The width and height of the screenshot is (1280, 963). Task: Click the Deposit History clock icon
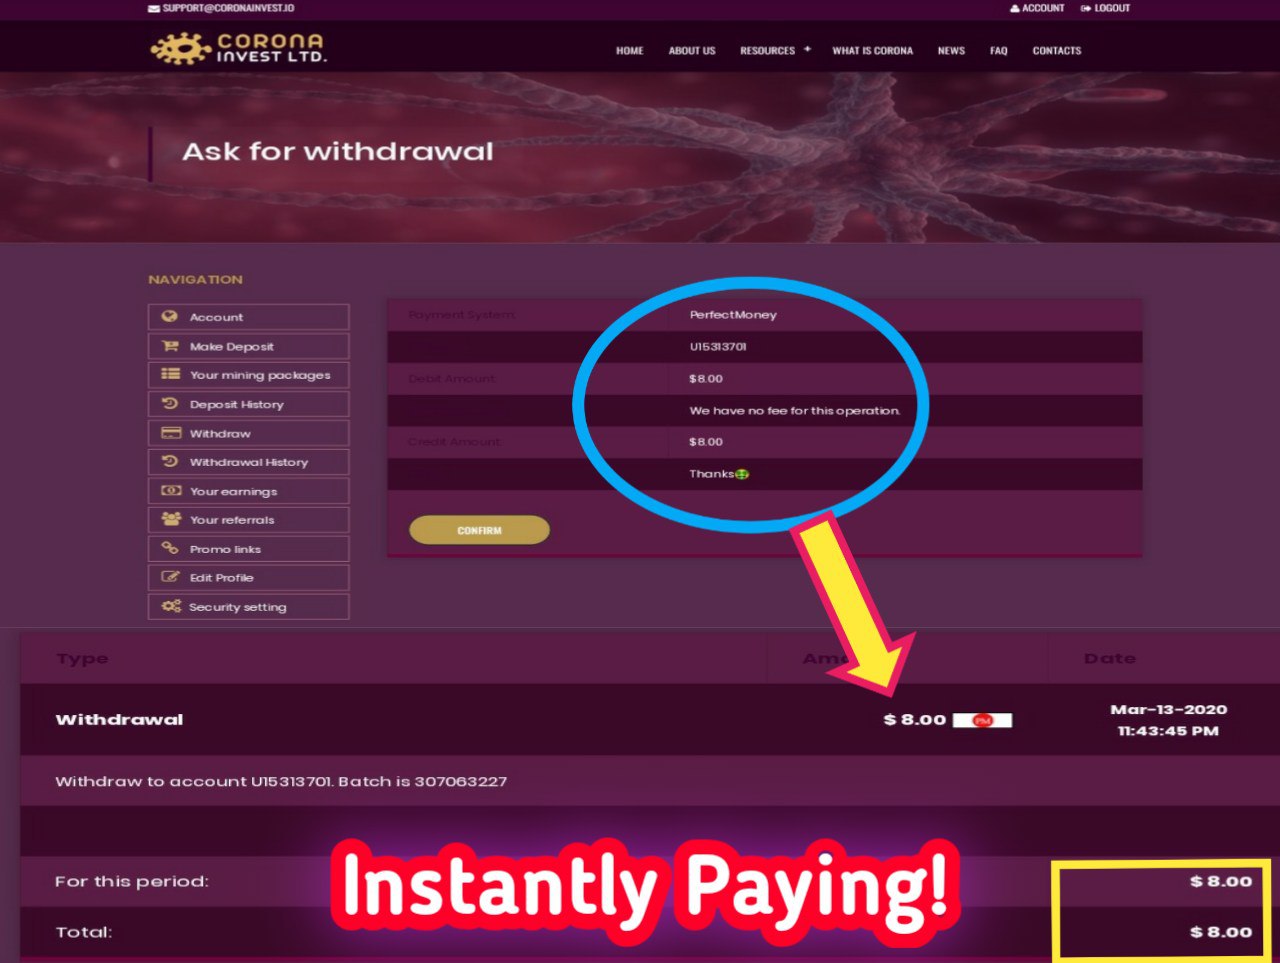tap(170, 403)
